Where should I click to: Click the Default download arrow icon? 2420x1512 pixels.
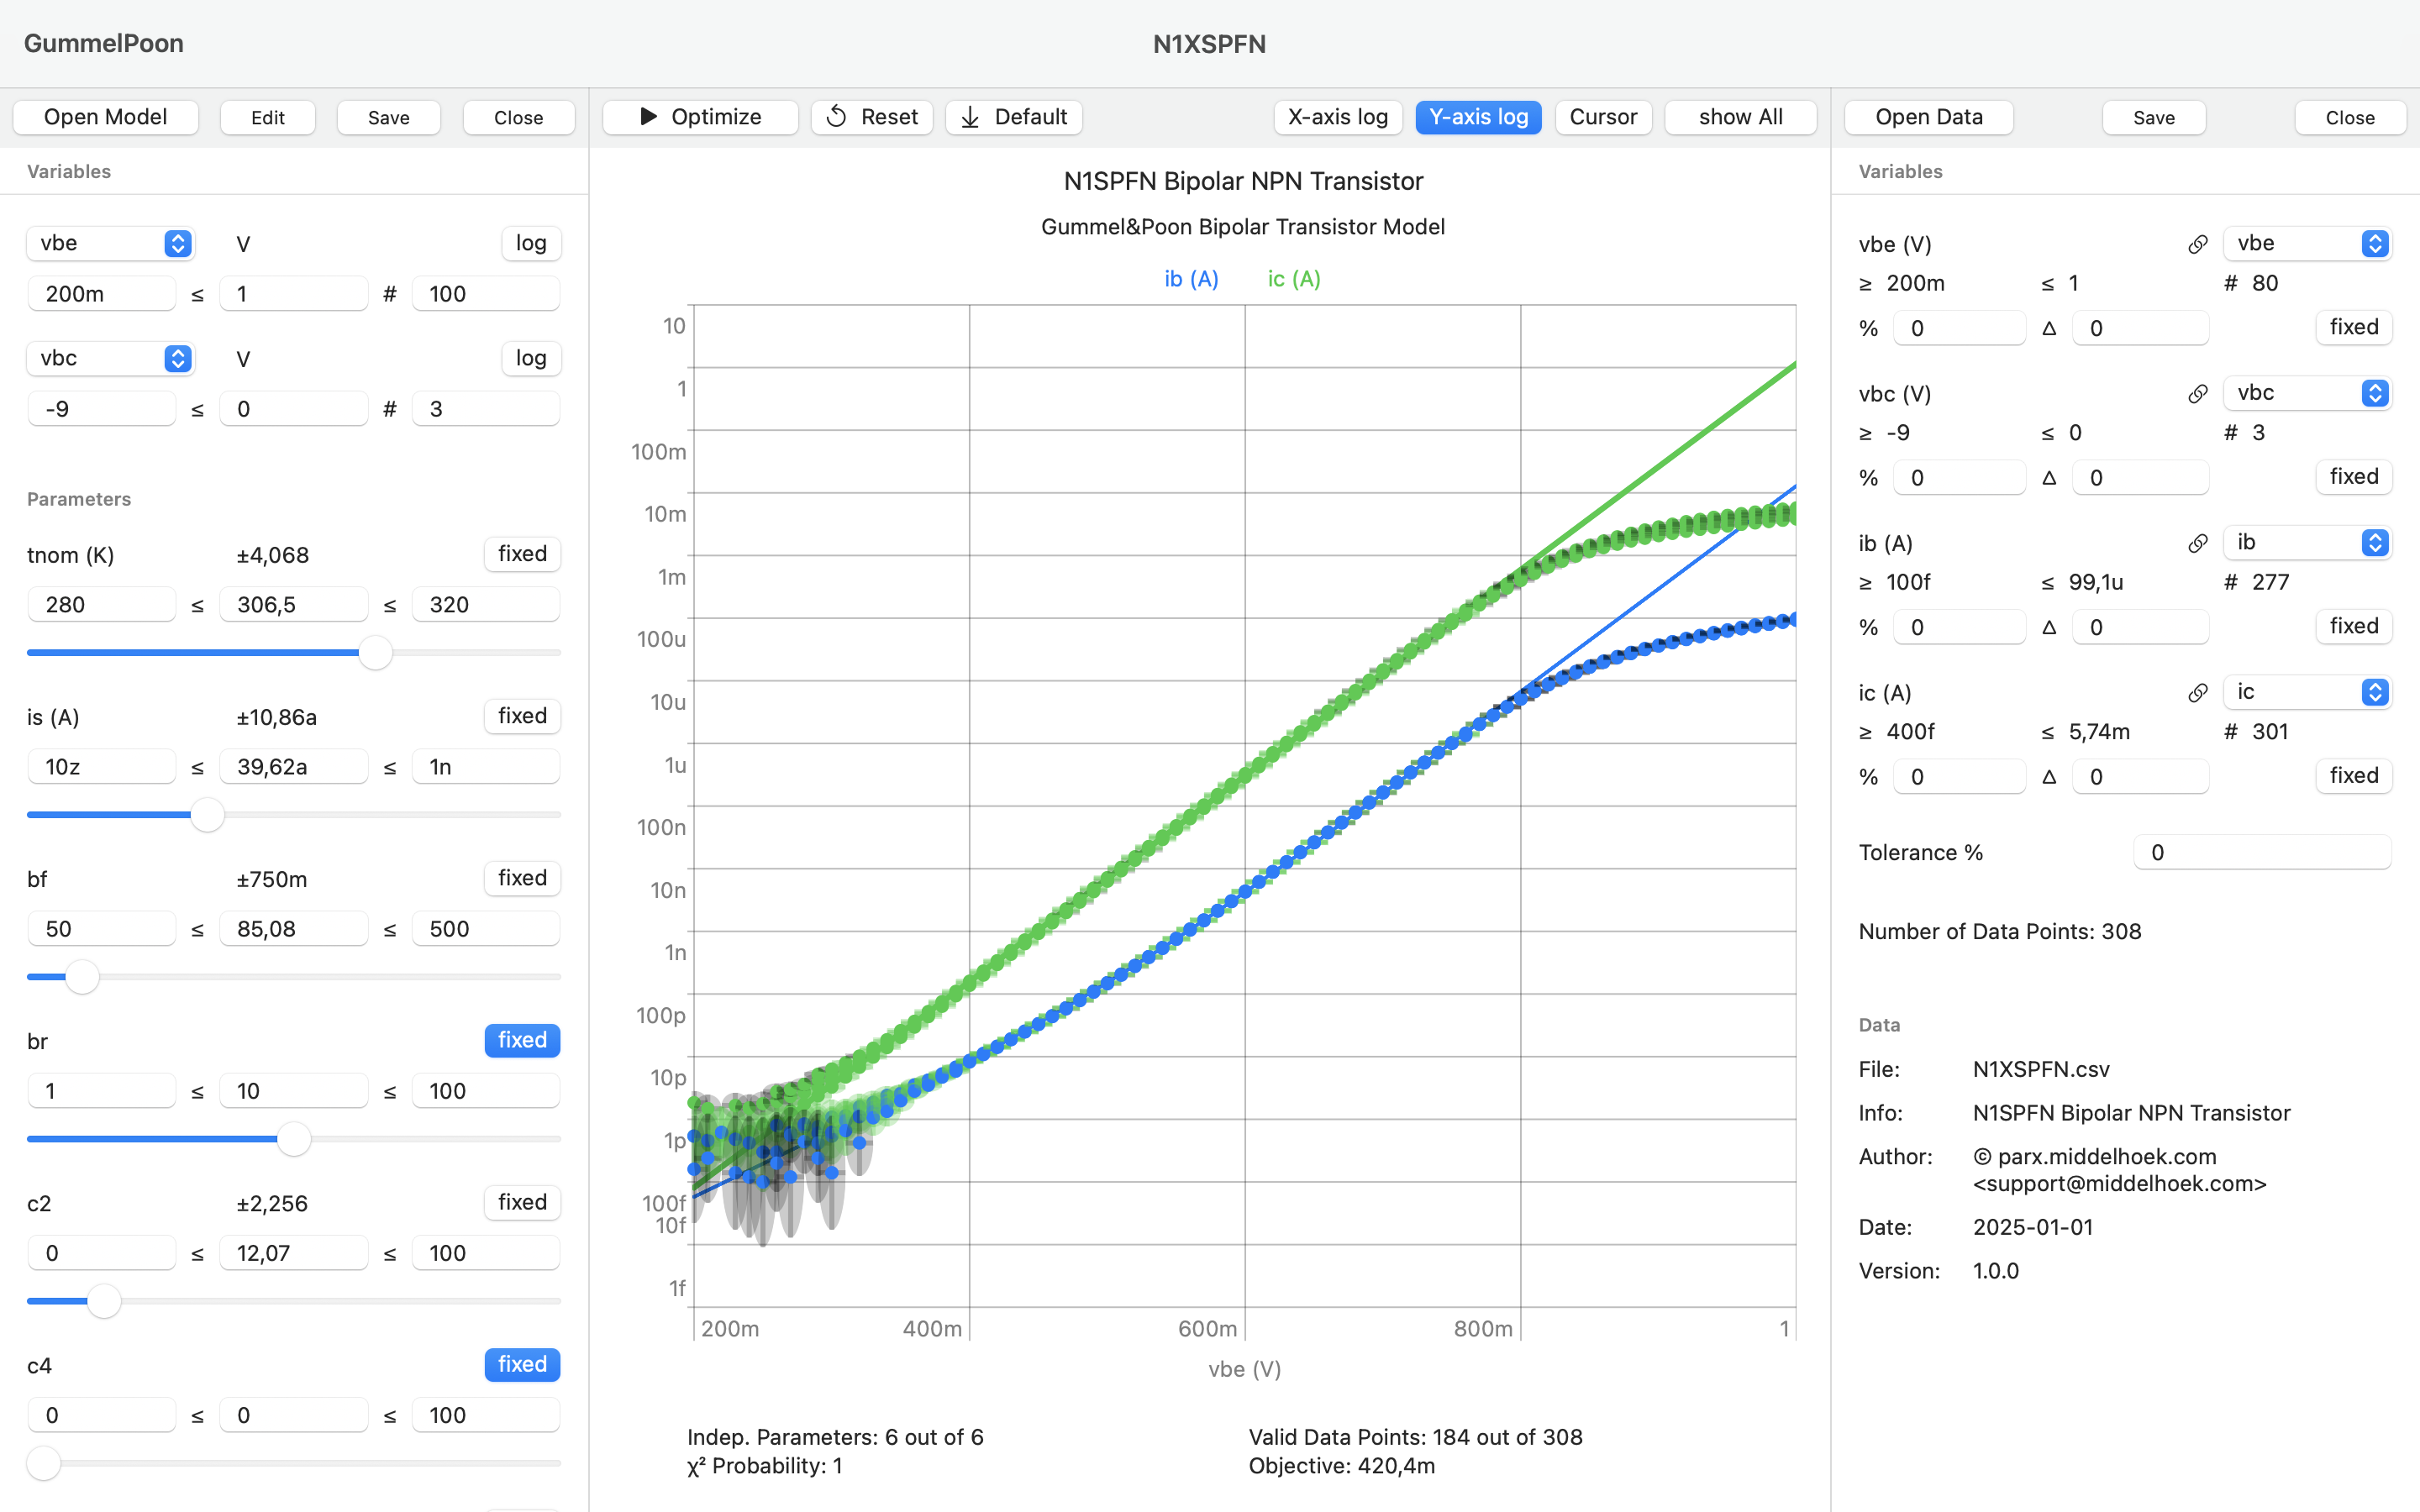(970, 117)
